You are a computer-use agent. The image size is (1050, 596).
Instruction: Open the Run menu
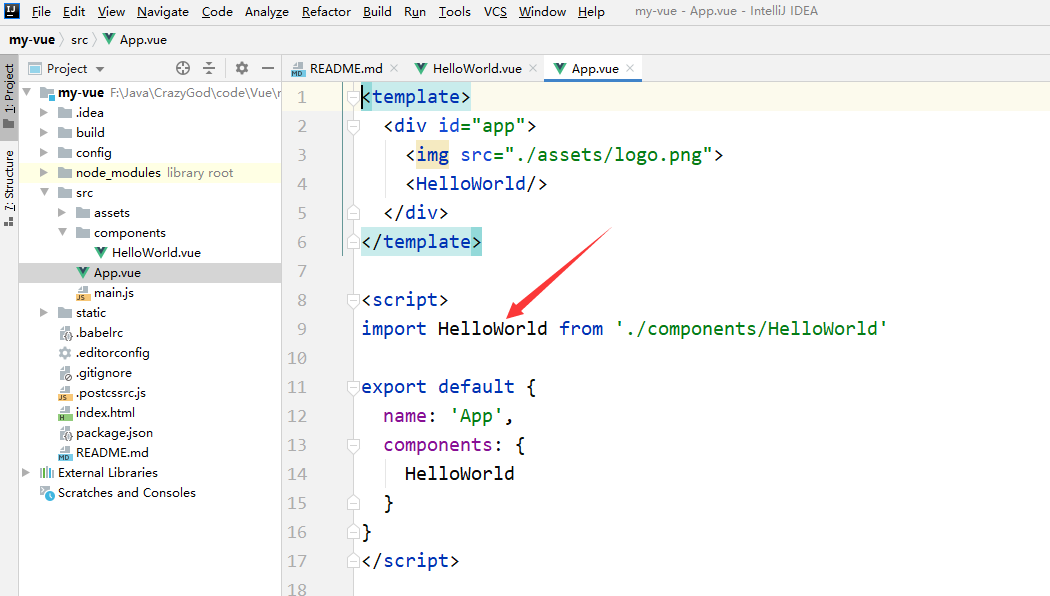(x=415, y=11)
